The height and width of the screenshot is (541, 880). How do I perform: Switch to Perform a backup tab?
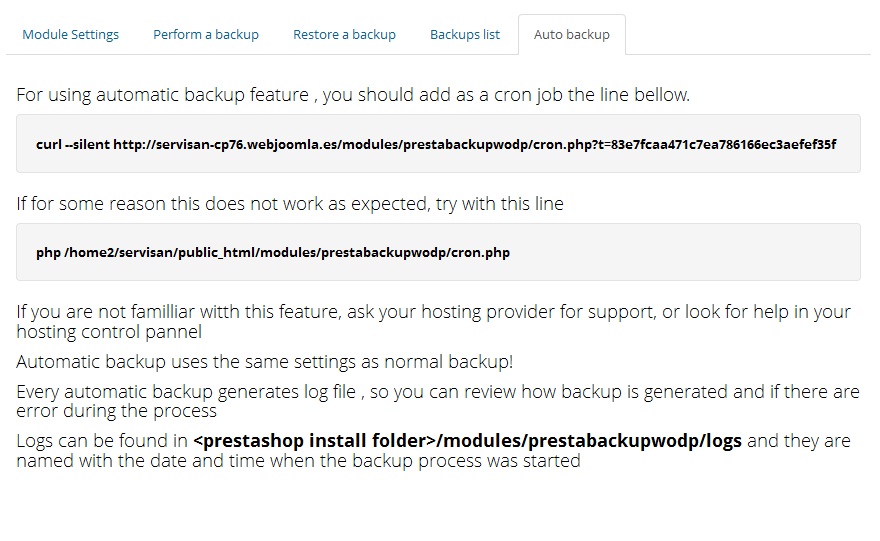coord(206,35)
